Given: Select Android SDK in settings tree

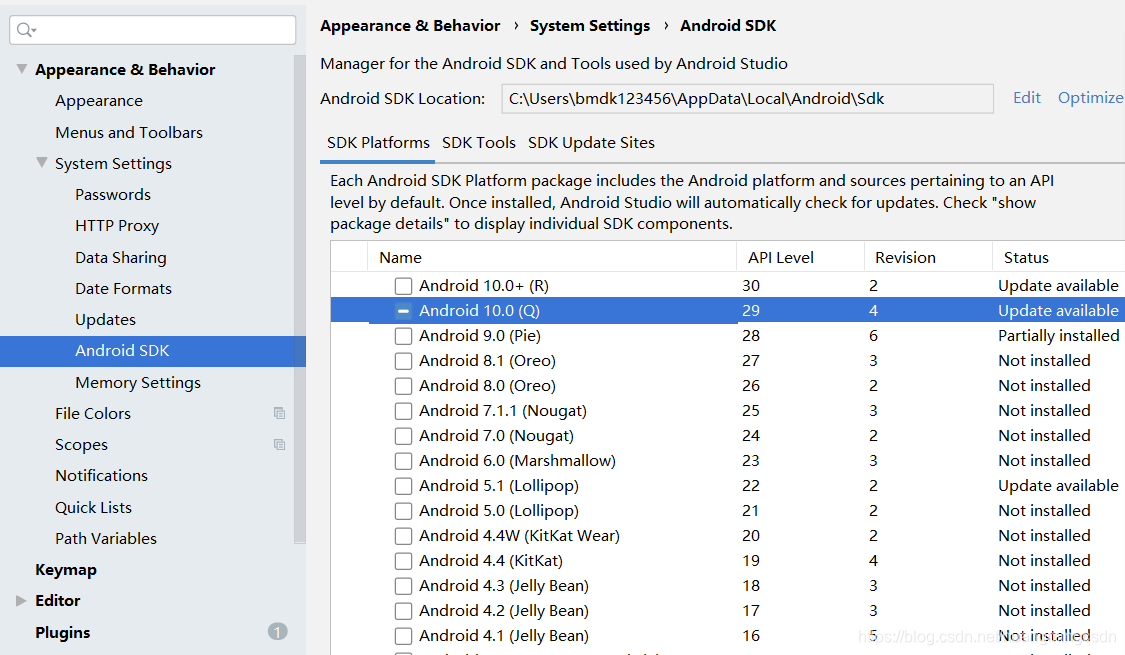Looking at the screenshot, I should (153, 351).
